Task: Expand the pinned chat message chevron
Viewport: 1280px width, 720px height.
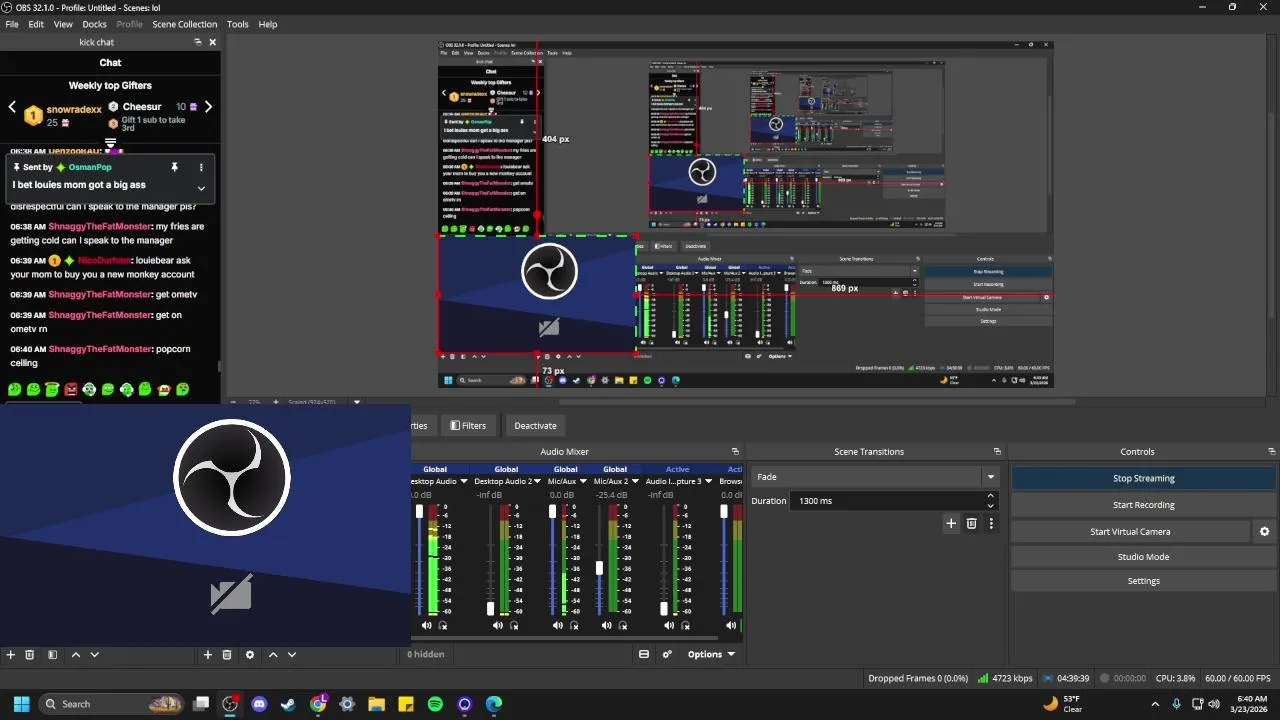Action: point(201,188)
